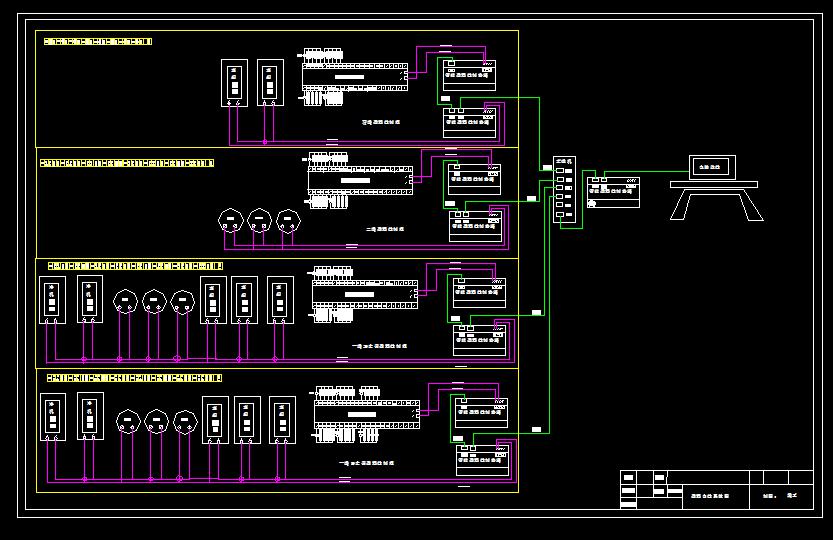This screenshot has height=540, width=833.
Task: Select the rightmost panel device in third section
Action: [280, 300]
